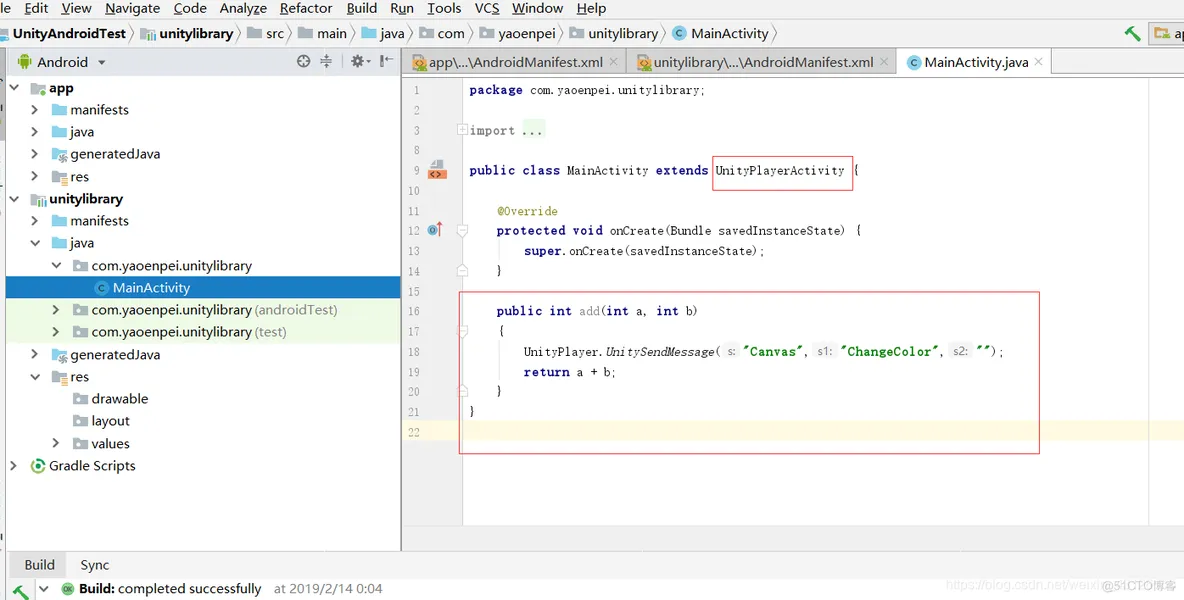This screenshot has height=600, width=1184.
Task: Open the Code menu
Action: (190, 8)
